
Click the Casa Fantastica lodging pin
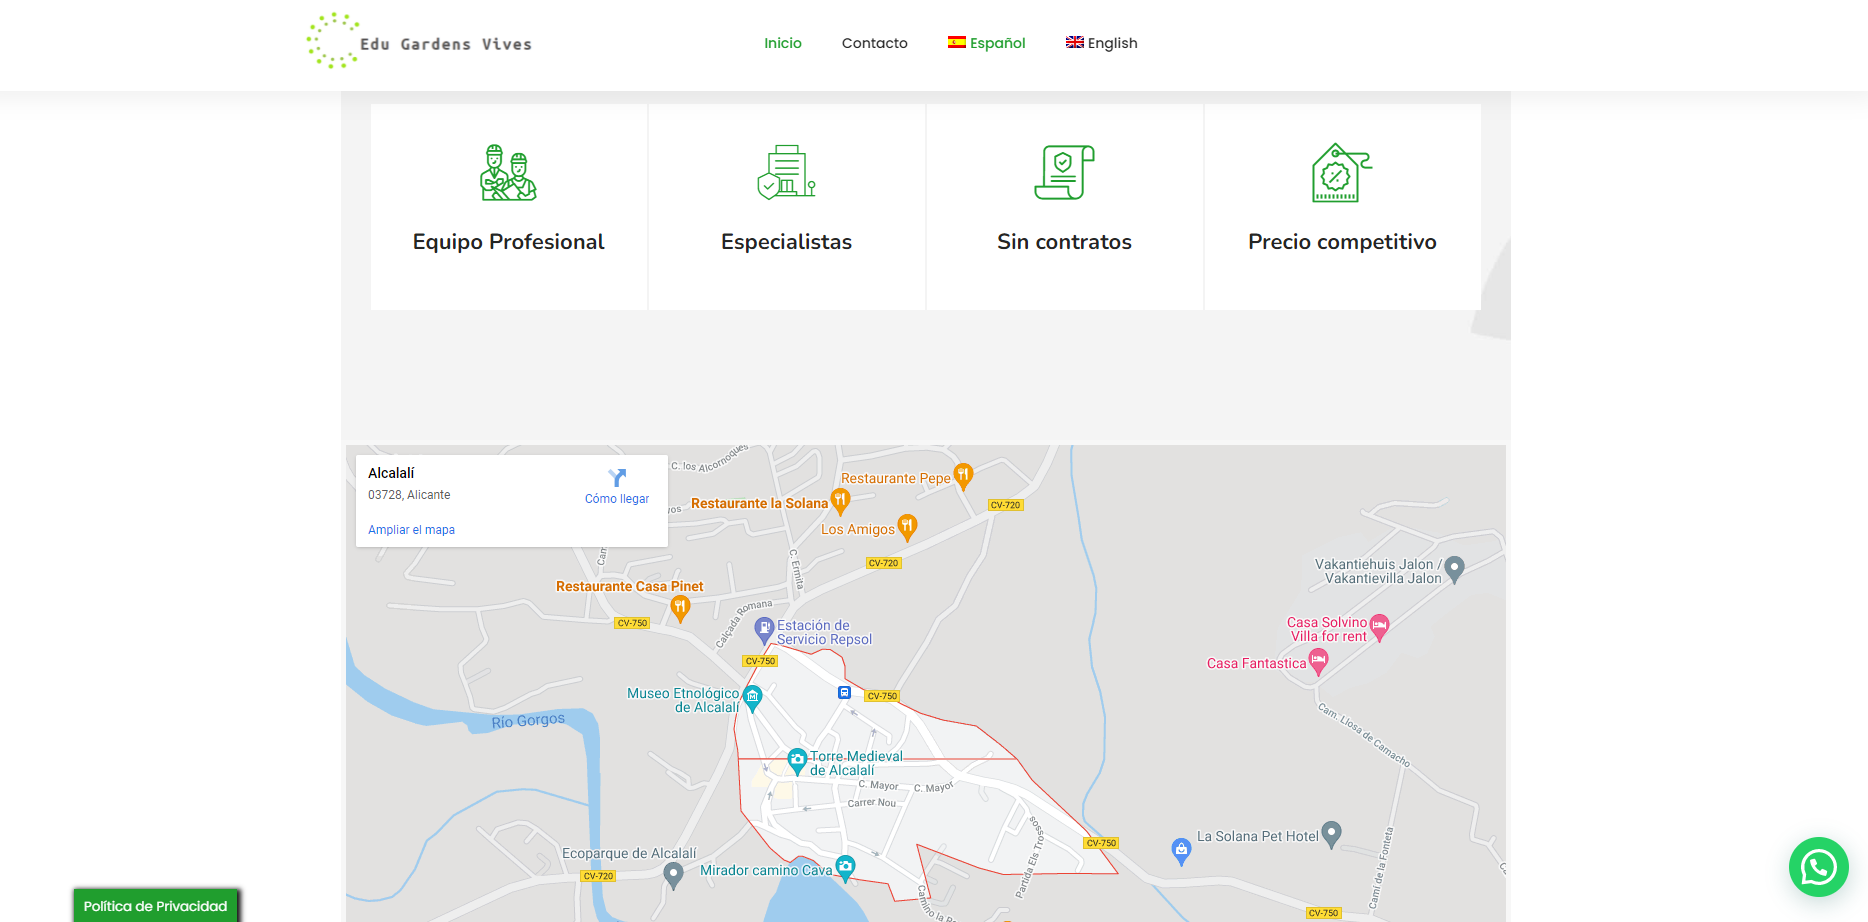coord(1319,661)
